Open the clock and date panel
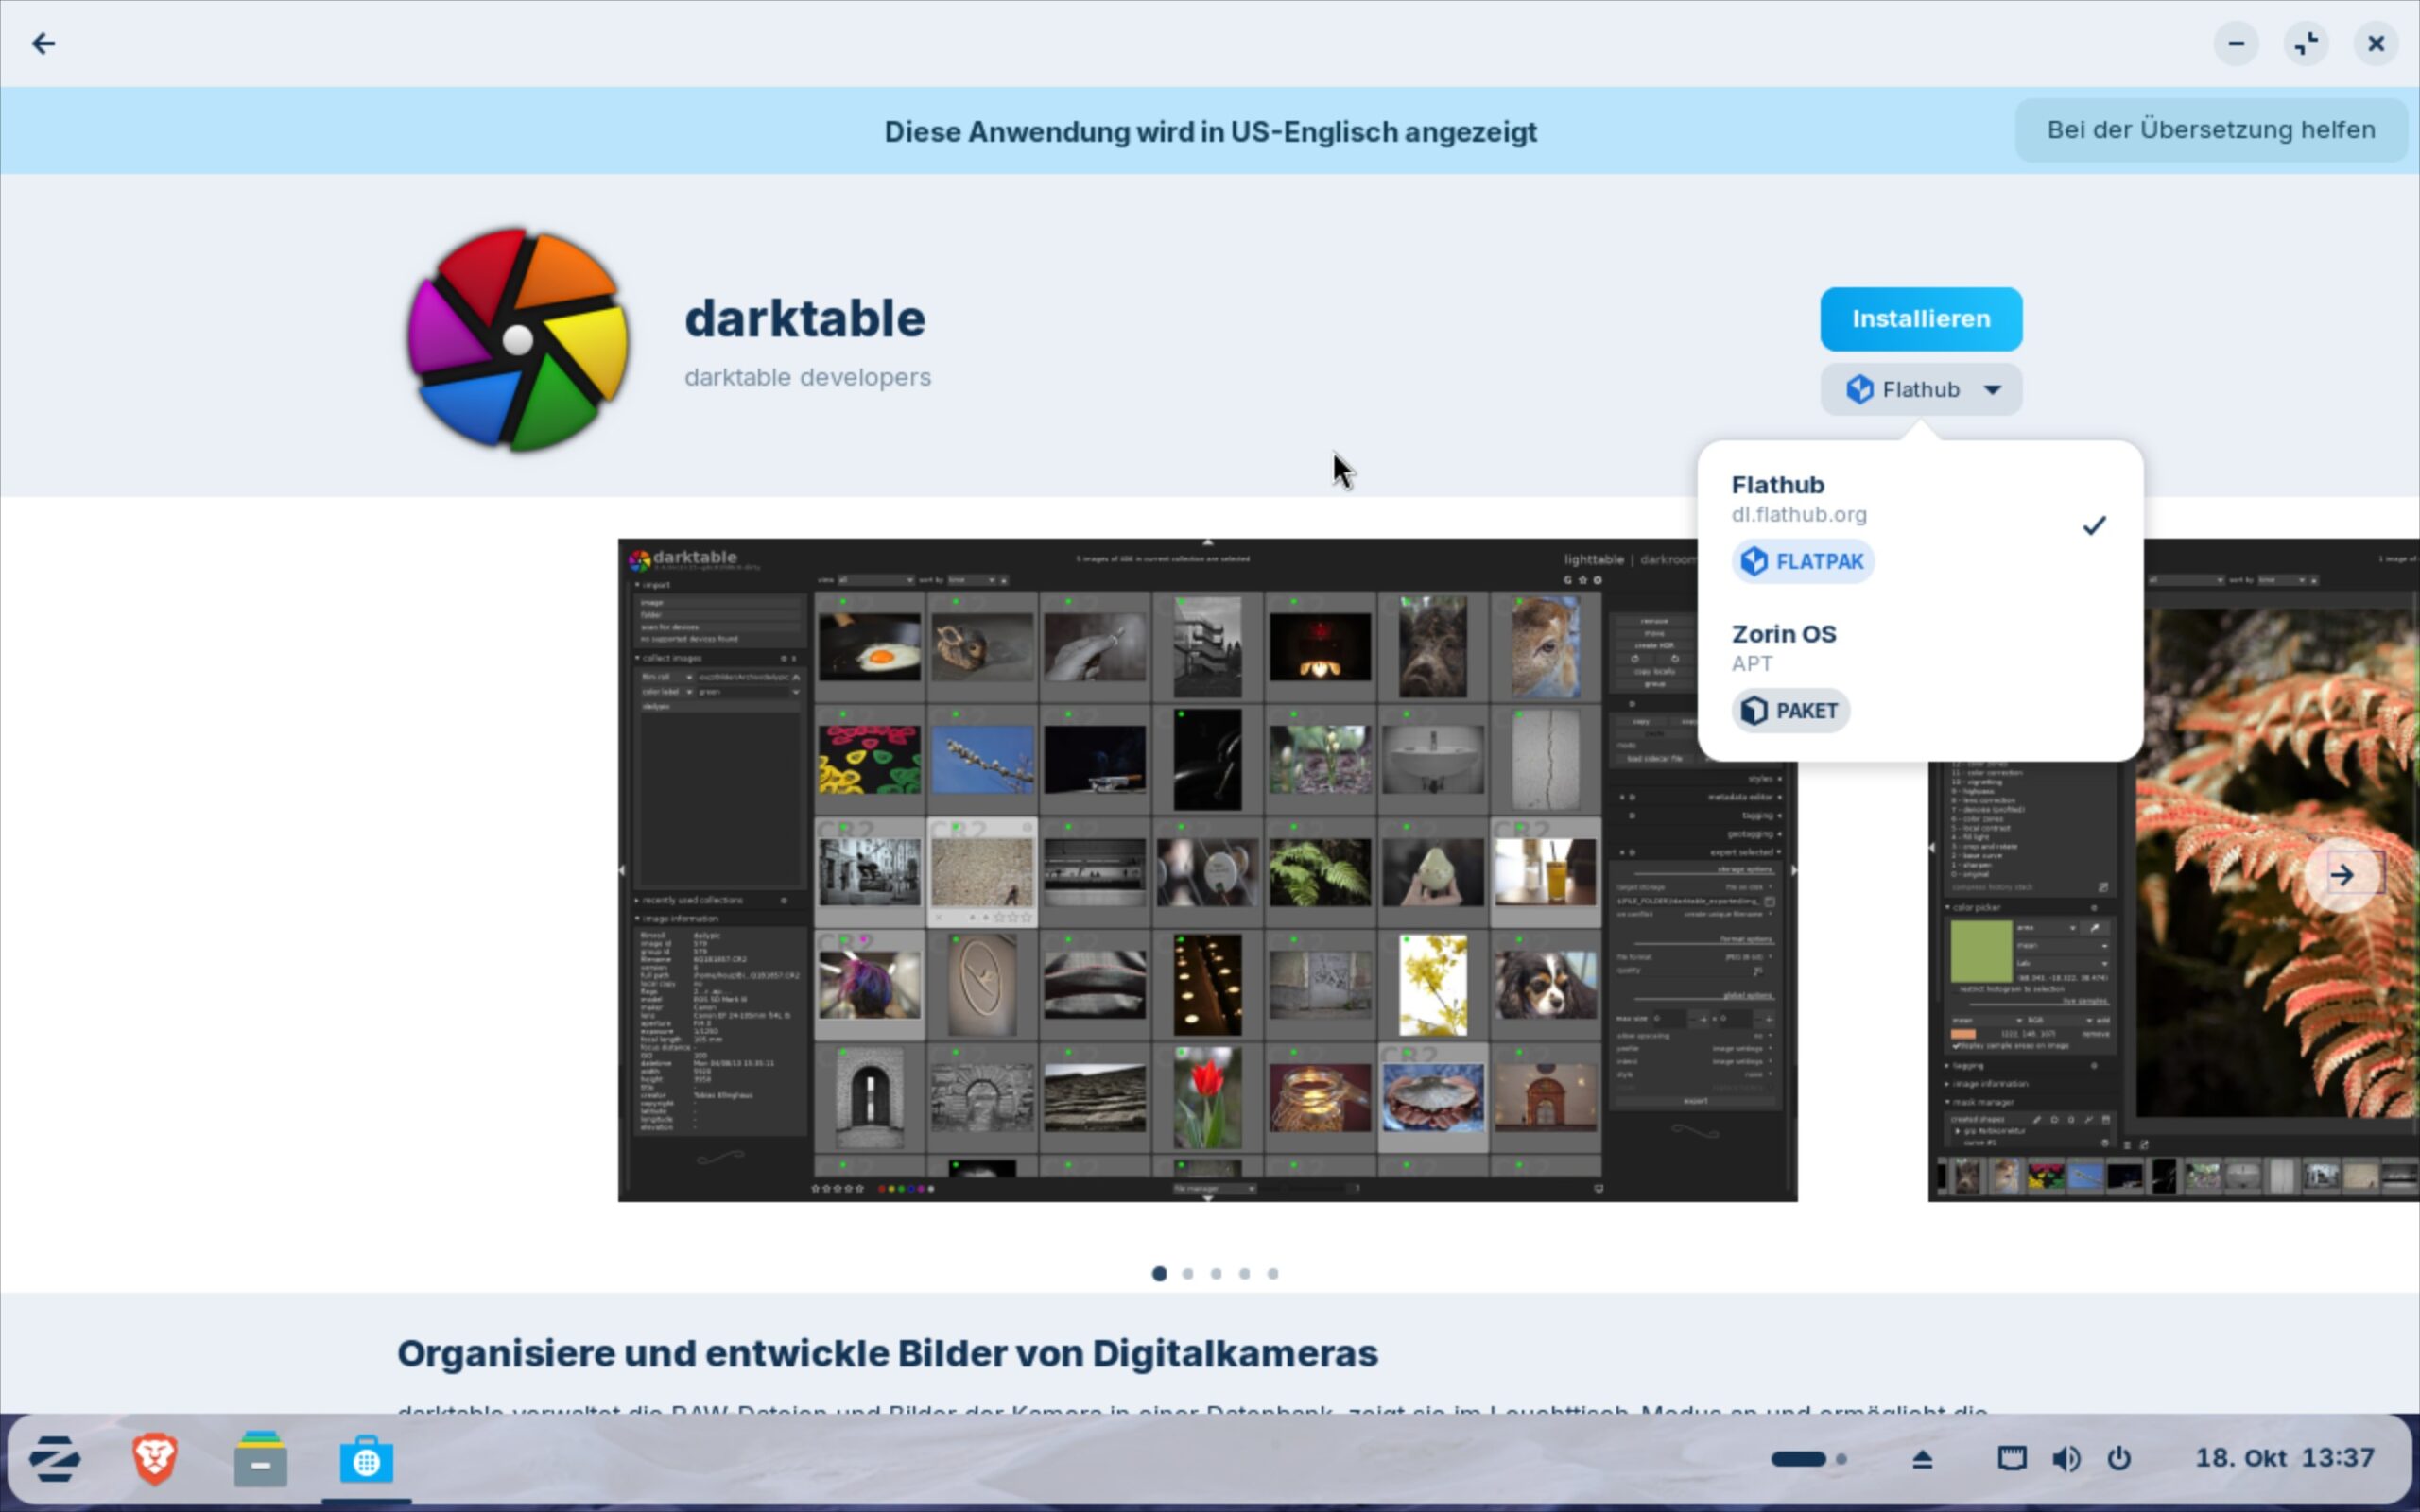The image size is (2420, 1512). point(2284,1458)
